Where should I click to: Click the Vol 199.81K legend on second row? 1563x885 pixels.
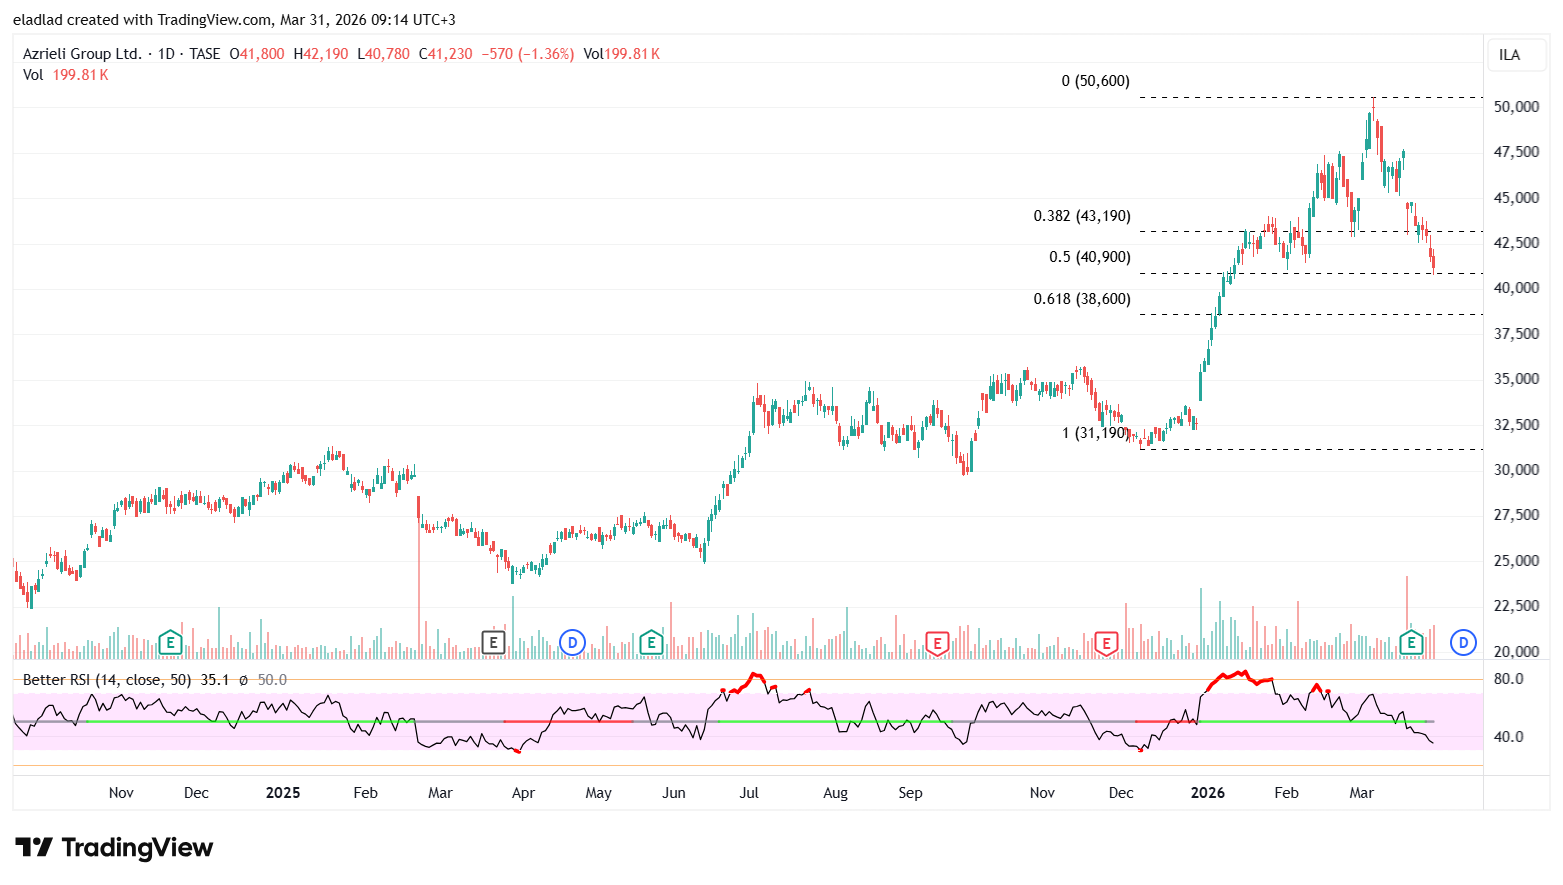pos(66,75)
